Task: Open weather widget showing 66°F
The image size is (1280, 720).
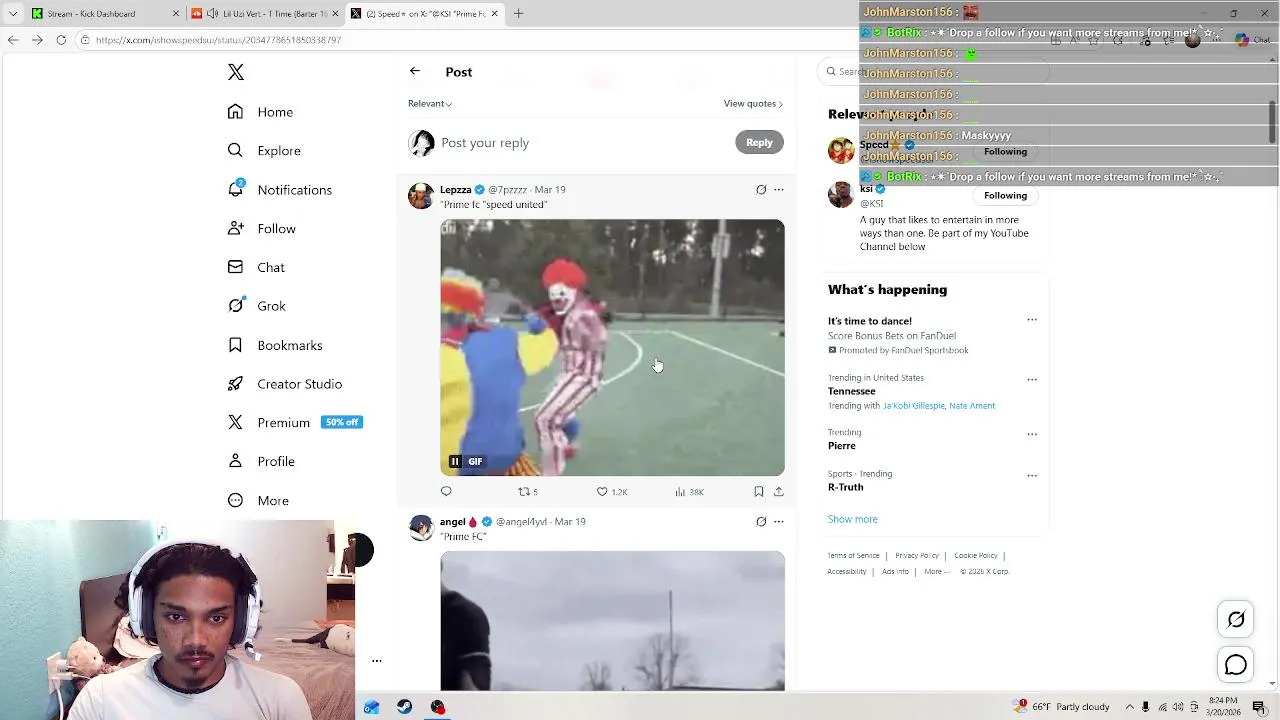Action: (x=1061, y=707)
